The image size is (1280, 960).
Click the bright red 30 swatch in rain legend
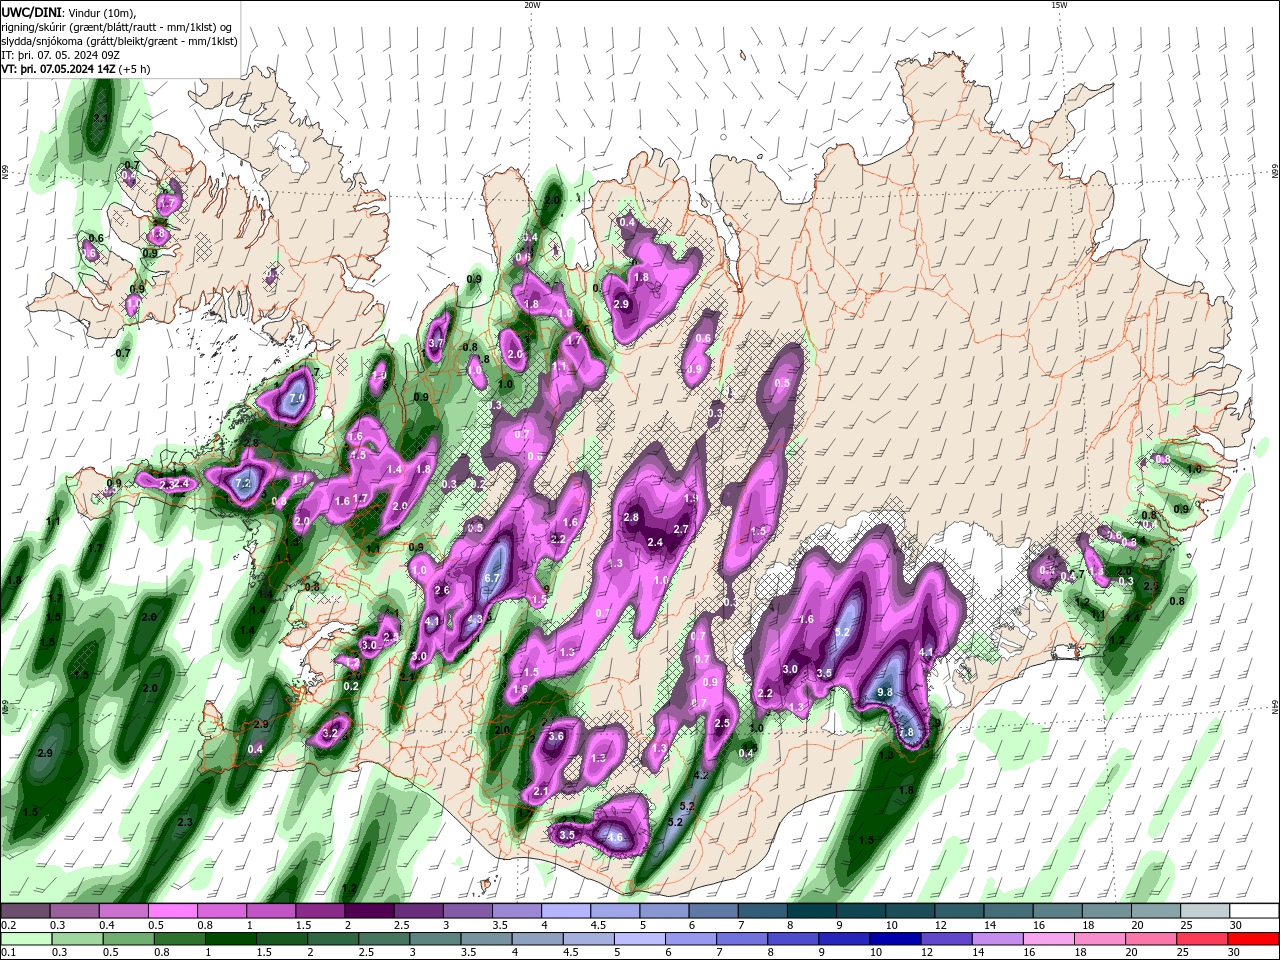[1254, 939]
